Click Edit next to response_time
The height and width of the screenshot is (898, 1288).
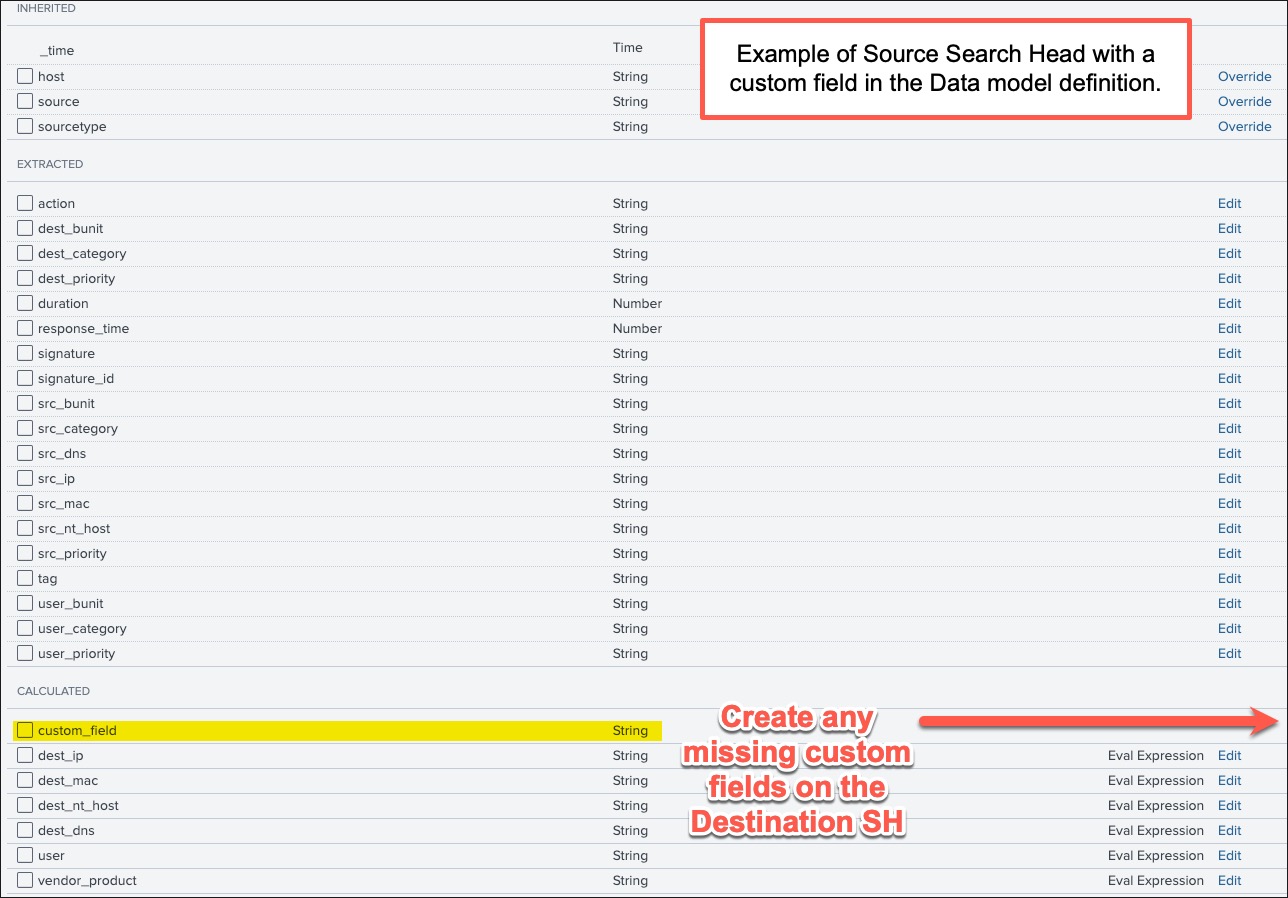coord(1229,328)
